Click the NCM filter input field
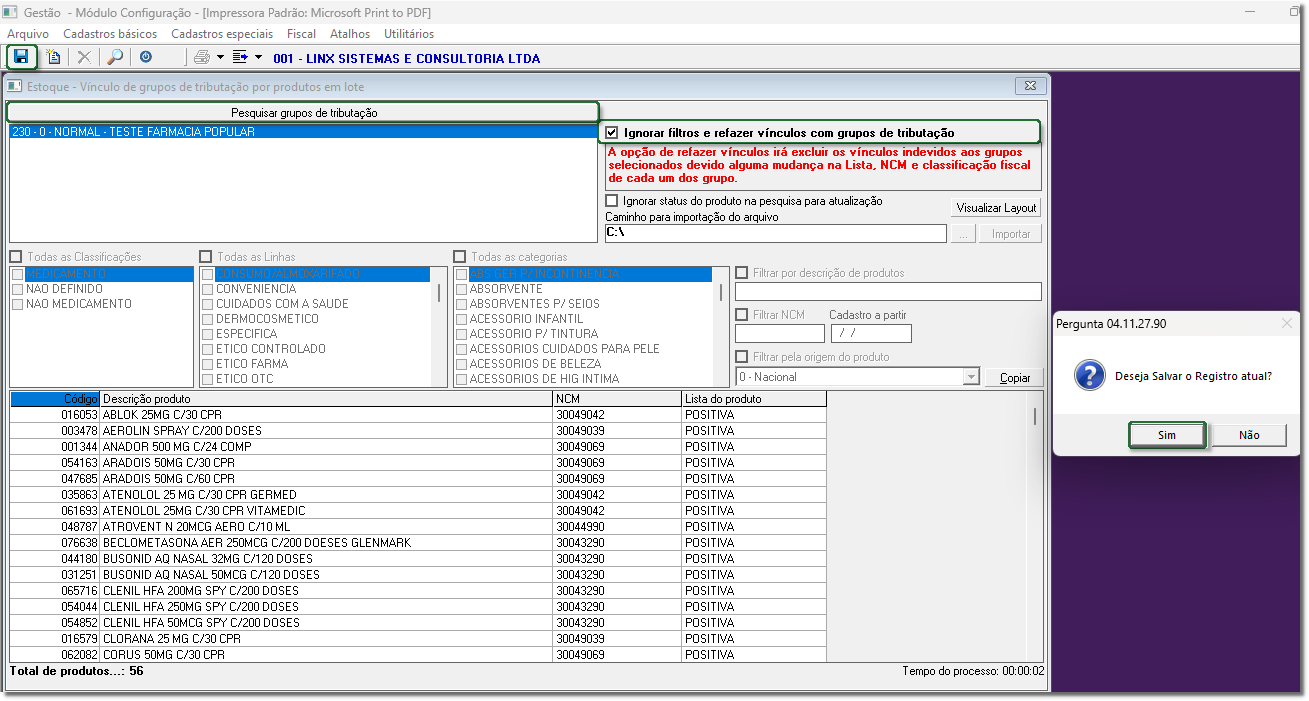Viewport: 1309px width, 701px height. pyautogui.click(x=780, y=334)
